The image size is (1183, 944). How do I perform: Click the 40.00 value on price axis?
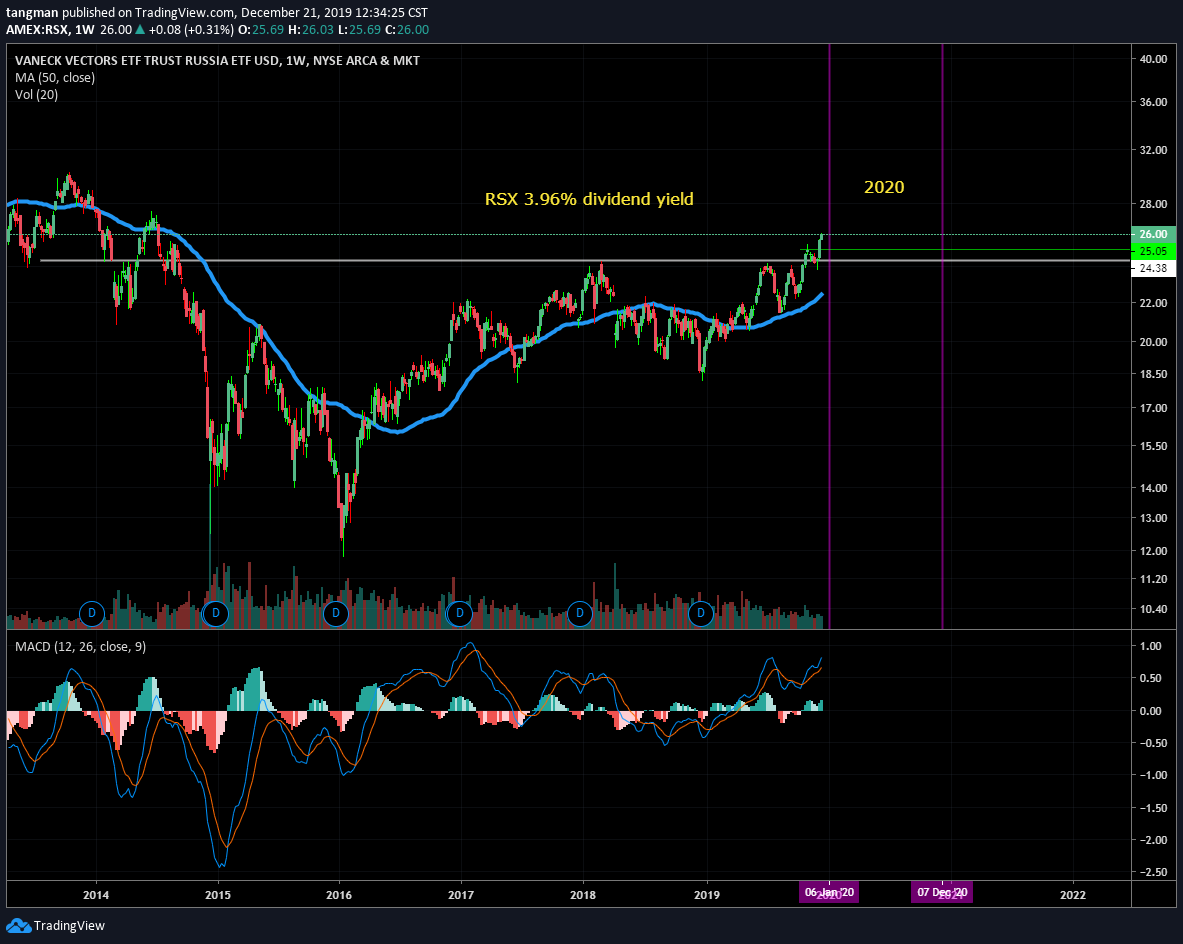[x=1153, y=59]
